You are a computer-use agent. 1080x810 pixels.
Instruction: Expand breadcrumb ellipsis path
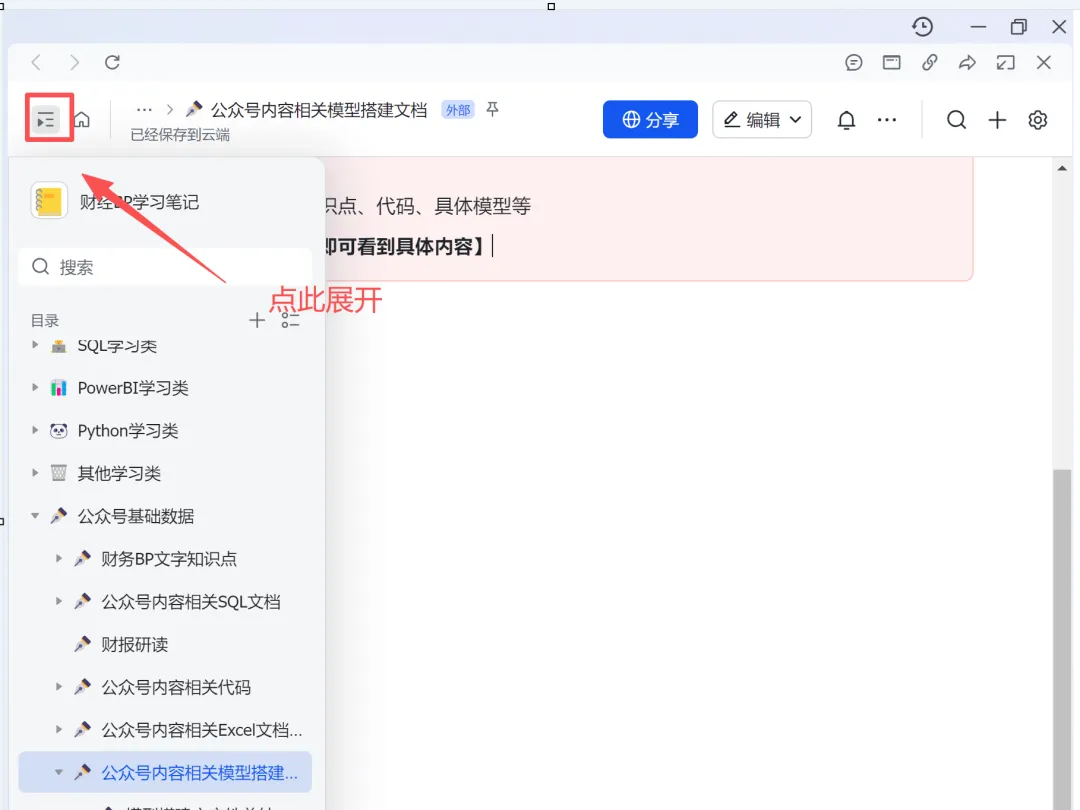(x=144, y=110)
